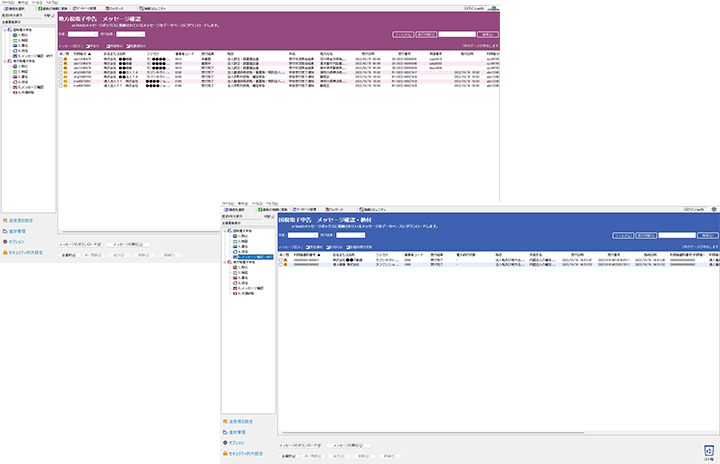Image resolution: width=720 pixels, height=464 pixels.
Task: Tick the checkbox on first row of purple table
Action: [60, 57]
